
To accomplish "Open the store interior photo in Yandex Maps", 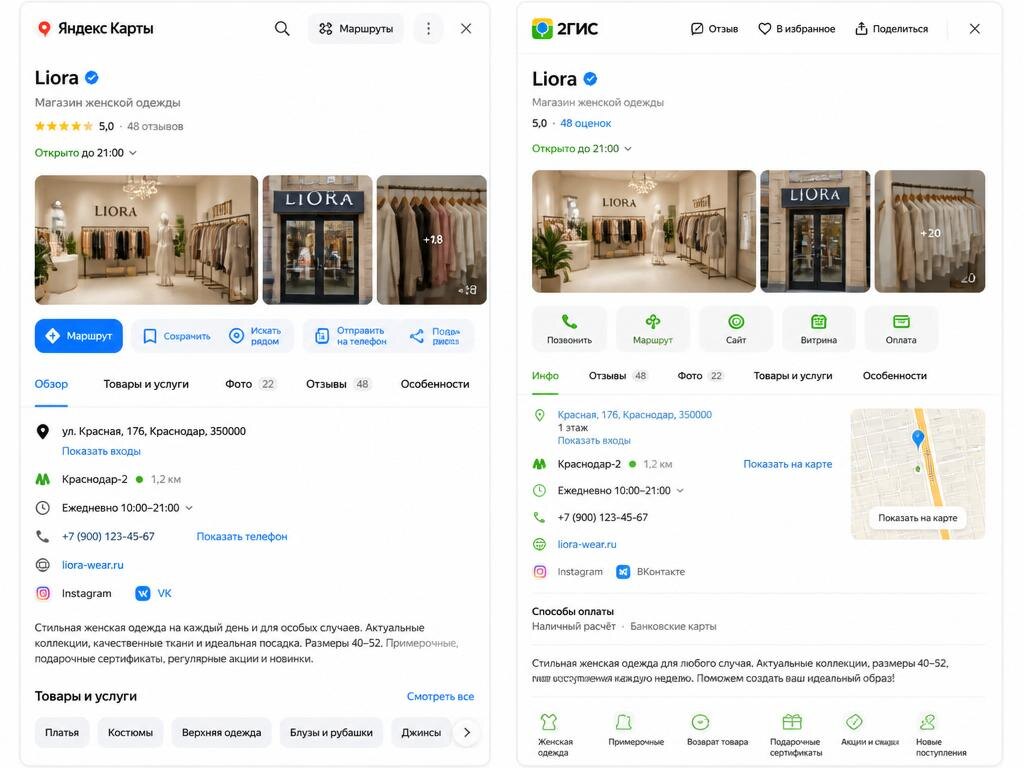I will pos(146,240).
